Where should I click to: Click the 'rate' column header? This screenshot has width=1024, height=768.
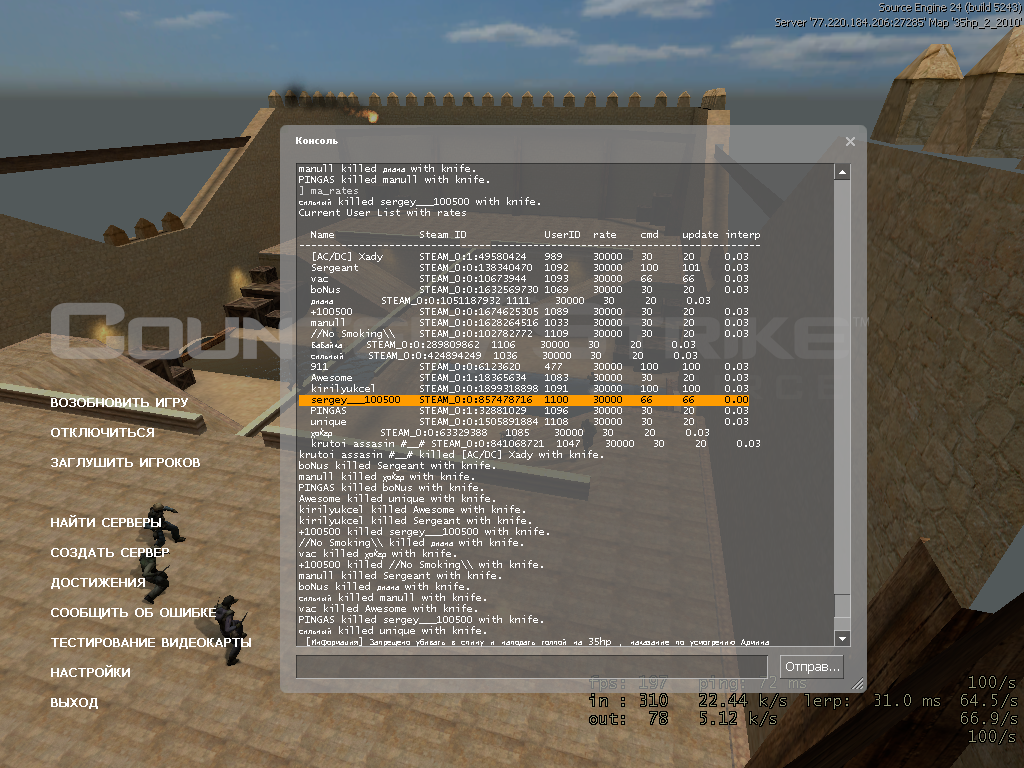point(605,234)
